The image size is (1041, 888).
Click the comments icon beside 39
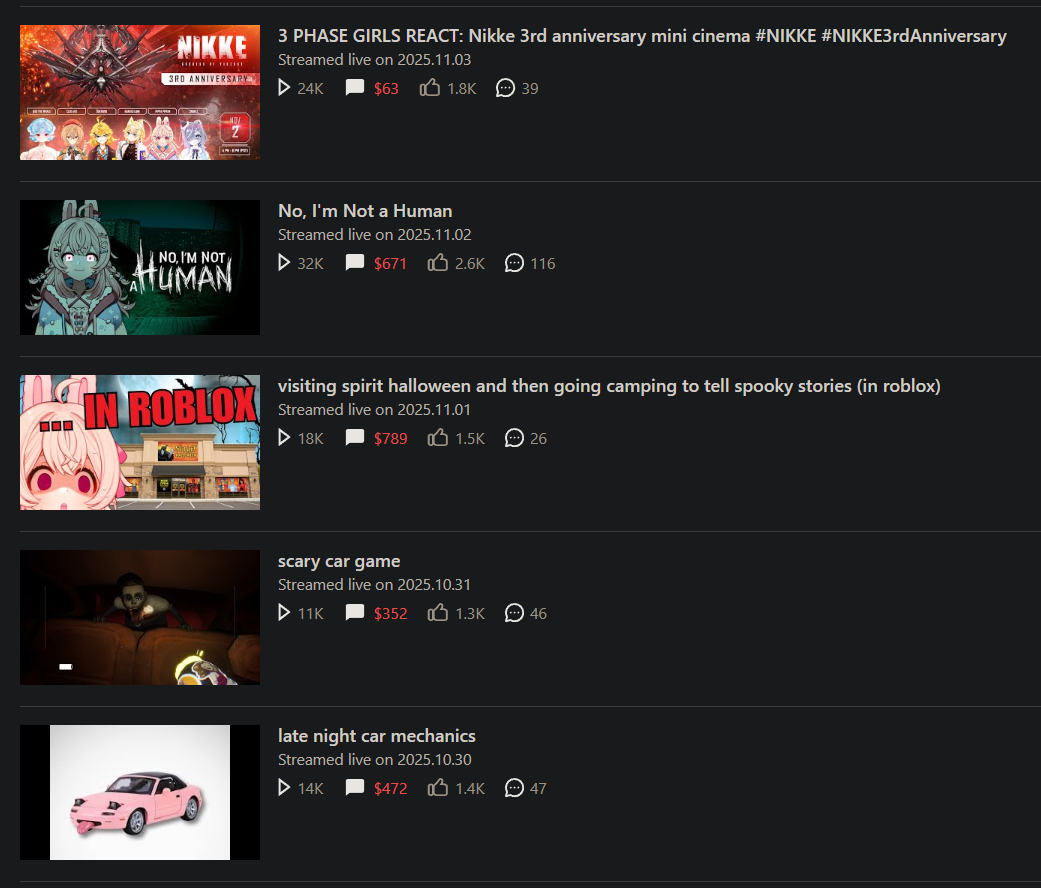(x=505, y=88)
